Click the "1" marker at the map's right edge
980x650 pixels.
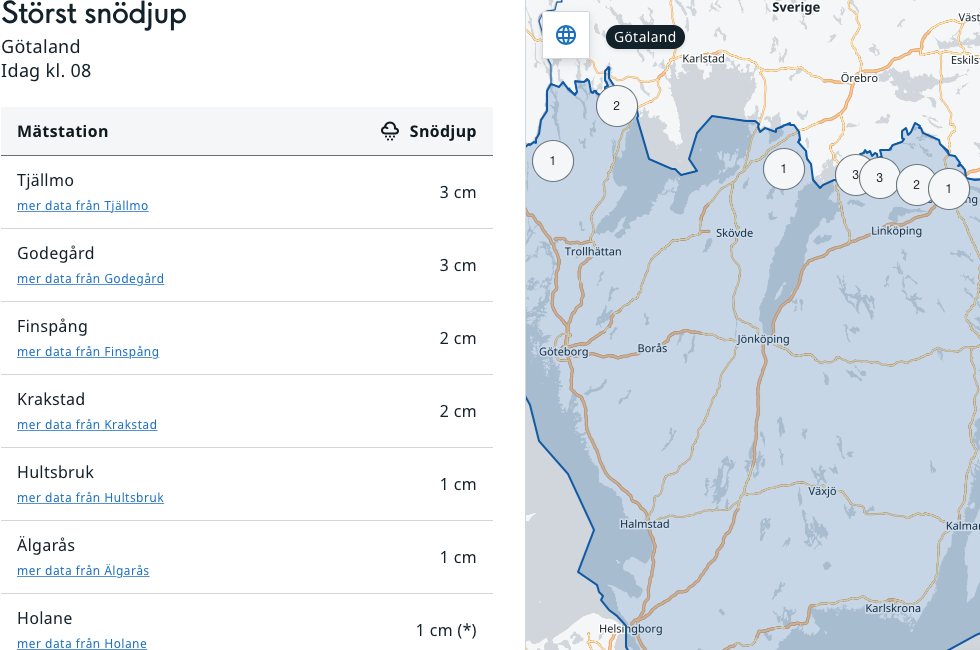(948, 188)
